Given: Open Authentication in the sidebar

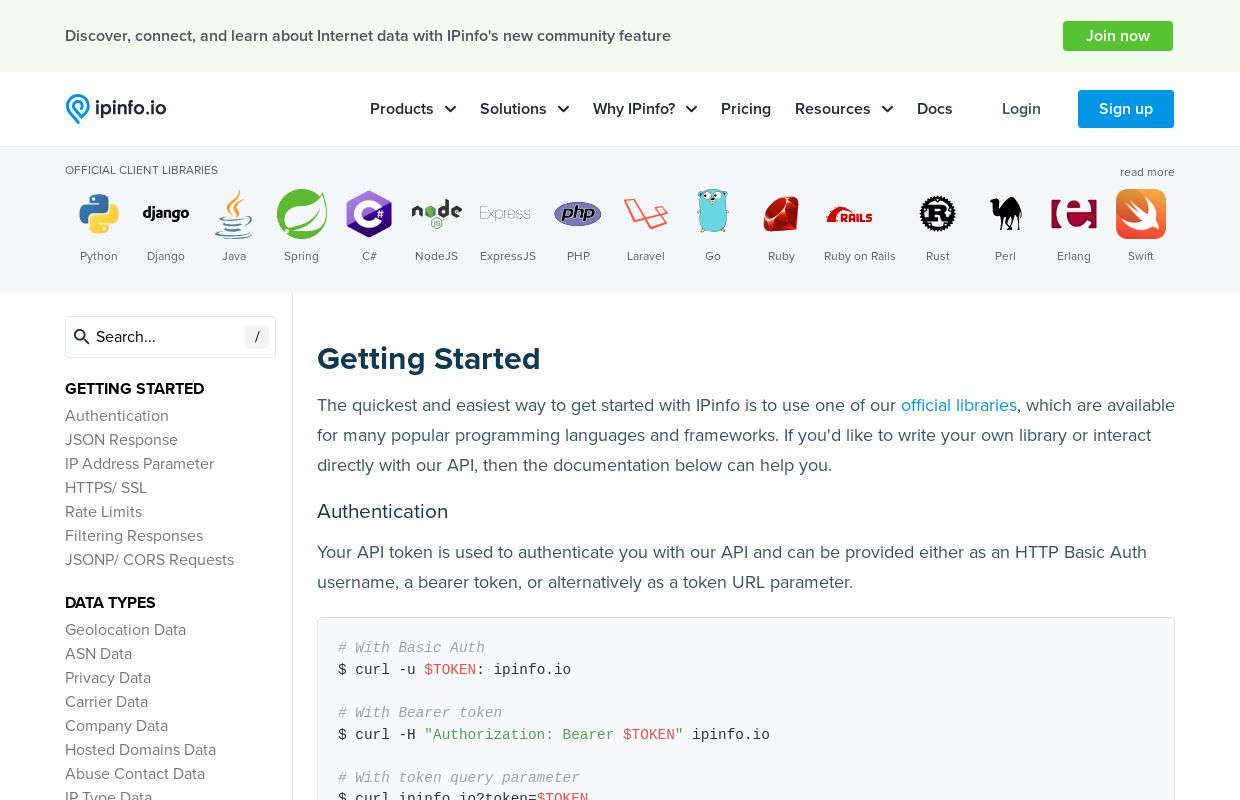Looking at the screenshot, I should pyautogui.click(x=117, y=416).
